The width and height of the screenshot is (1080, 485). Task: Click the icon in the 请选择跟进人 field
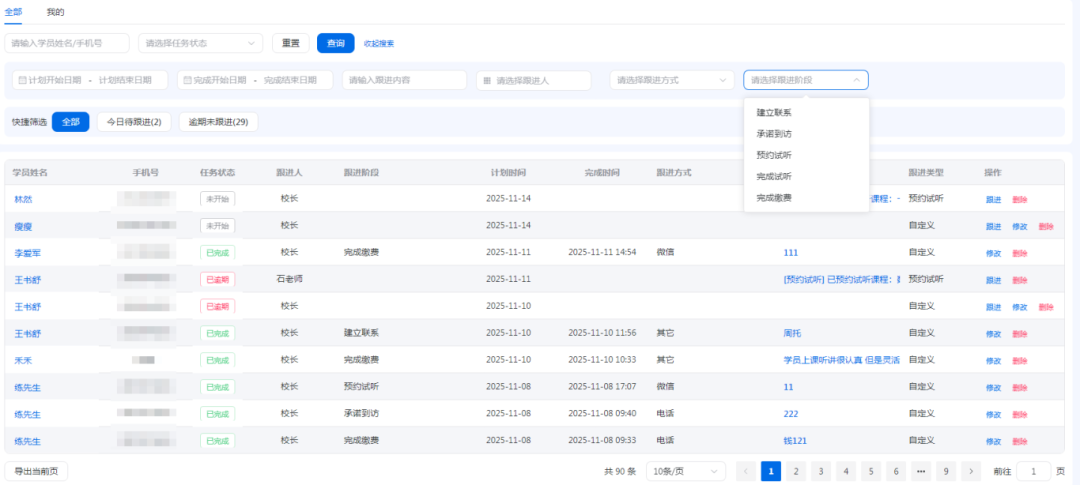tap(487, 80)
